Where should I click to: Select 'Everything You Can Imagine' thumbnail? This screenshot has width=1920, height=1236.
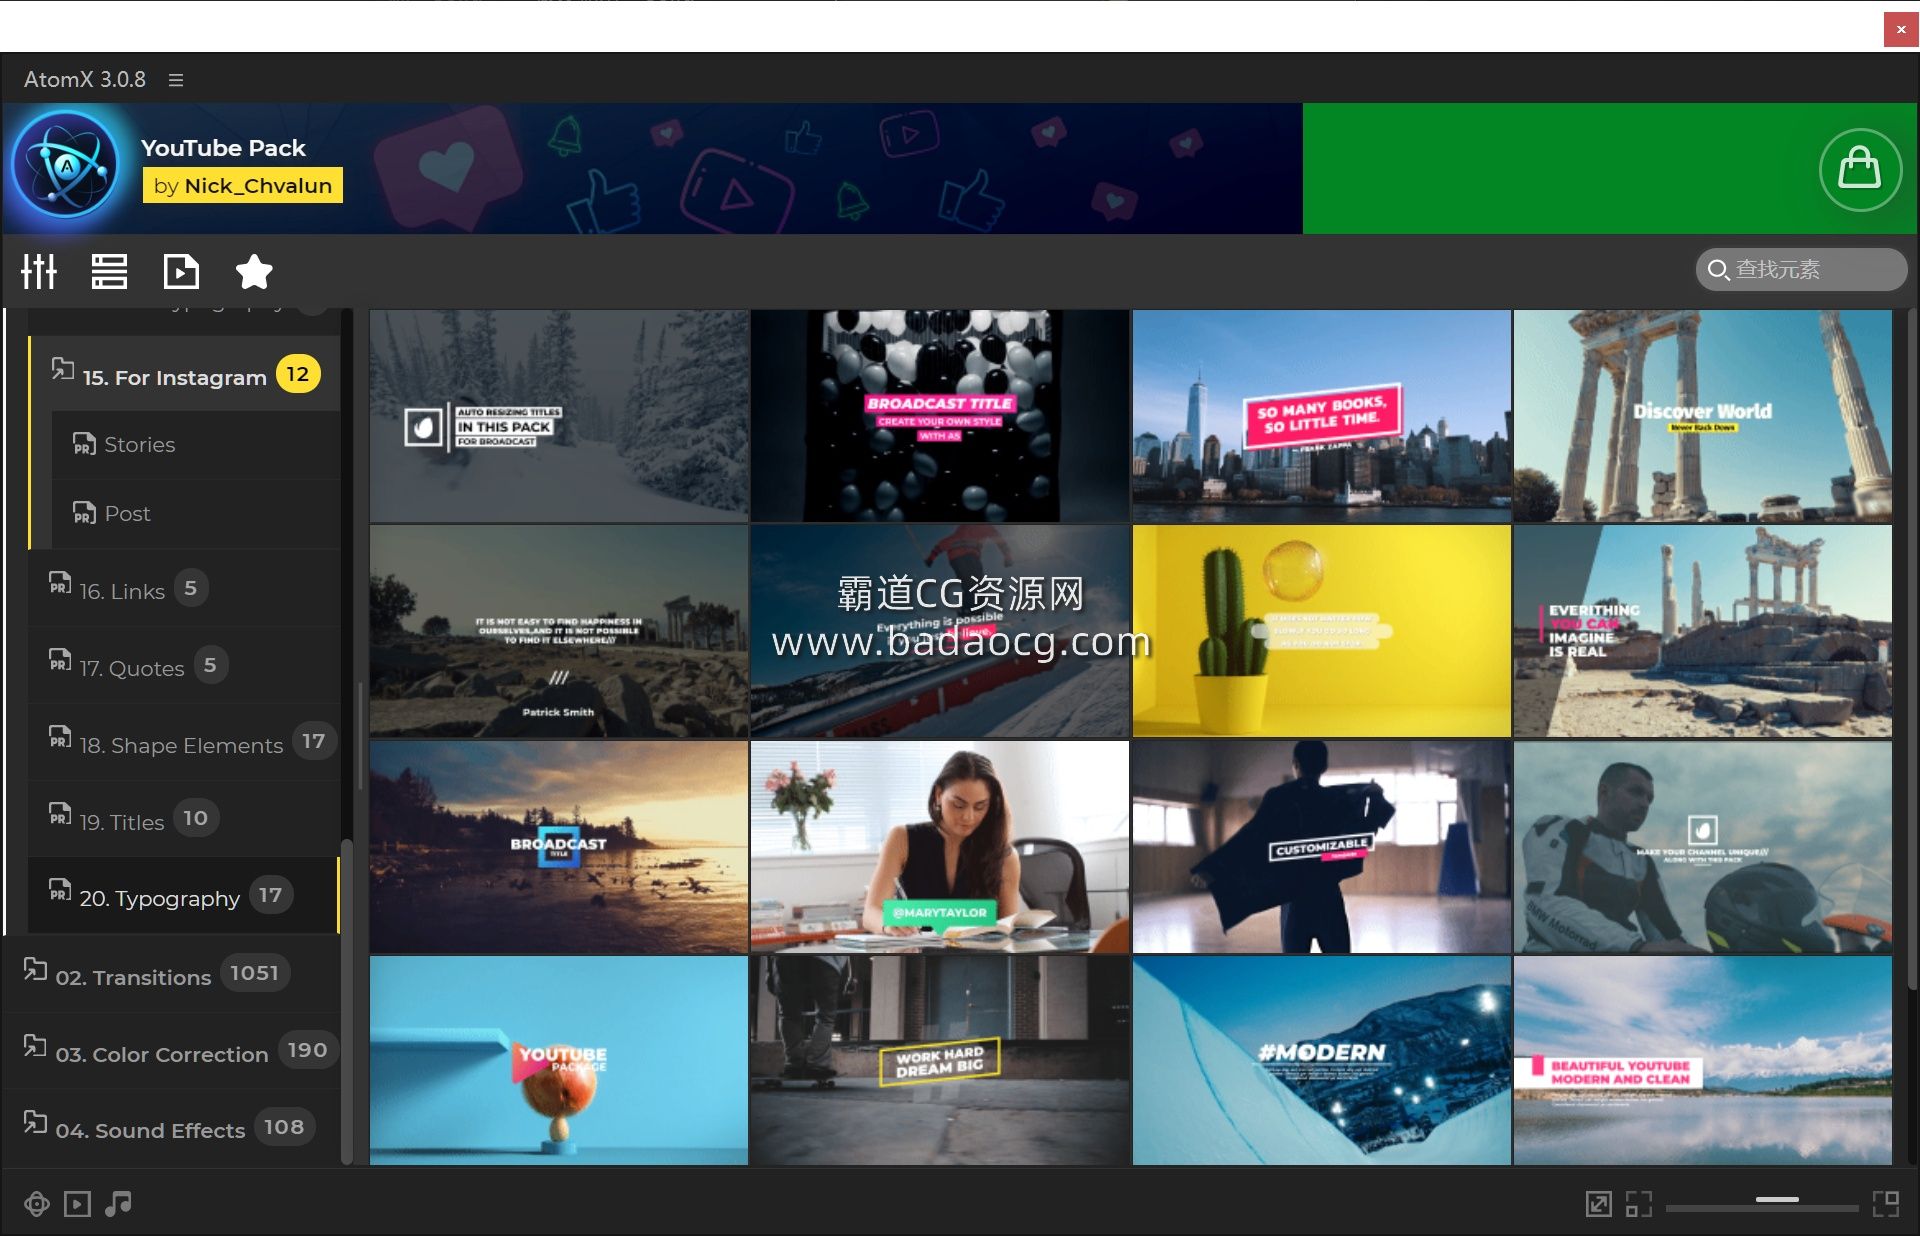(x=1702, y=632)
